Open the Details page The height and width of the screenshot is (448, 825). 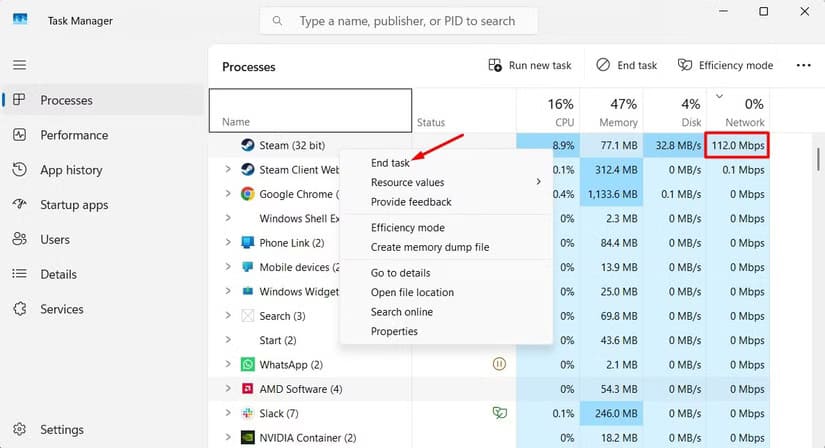[59, 274]
